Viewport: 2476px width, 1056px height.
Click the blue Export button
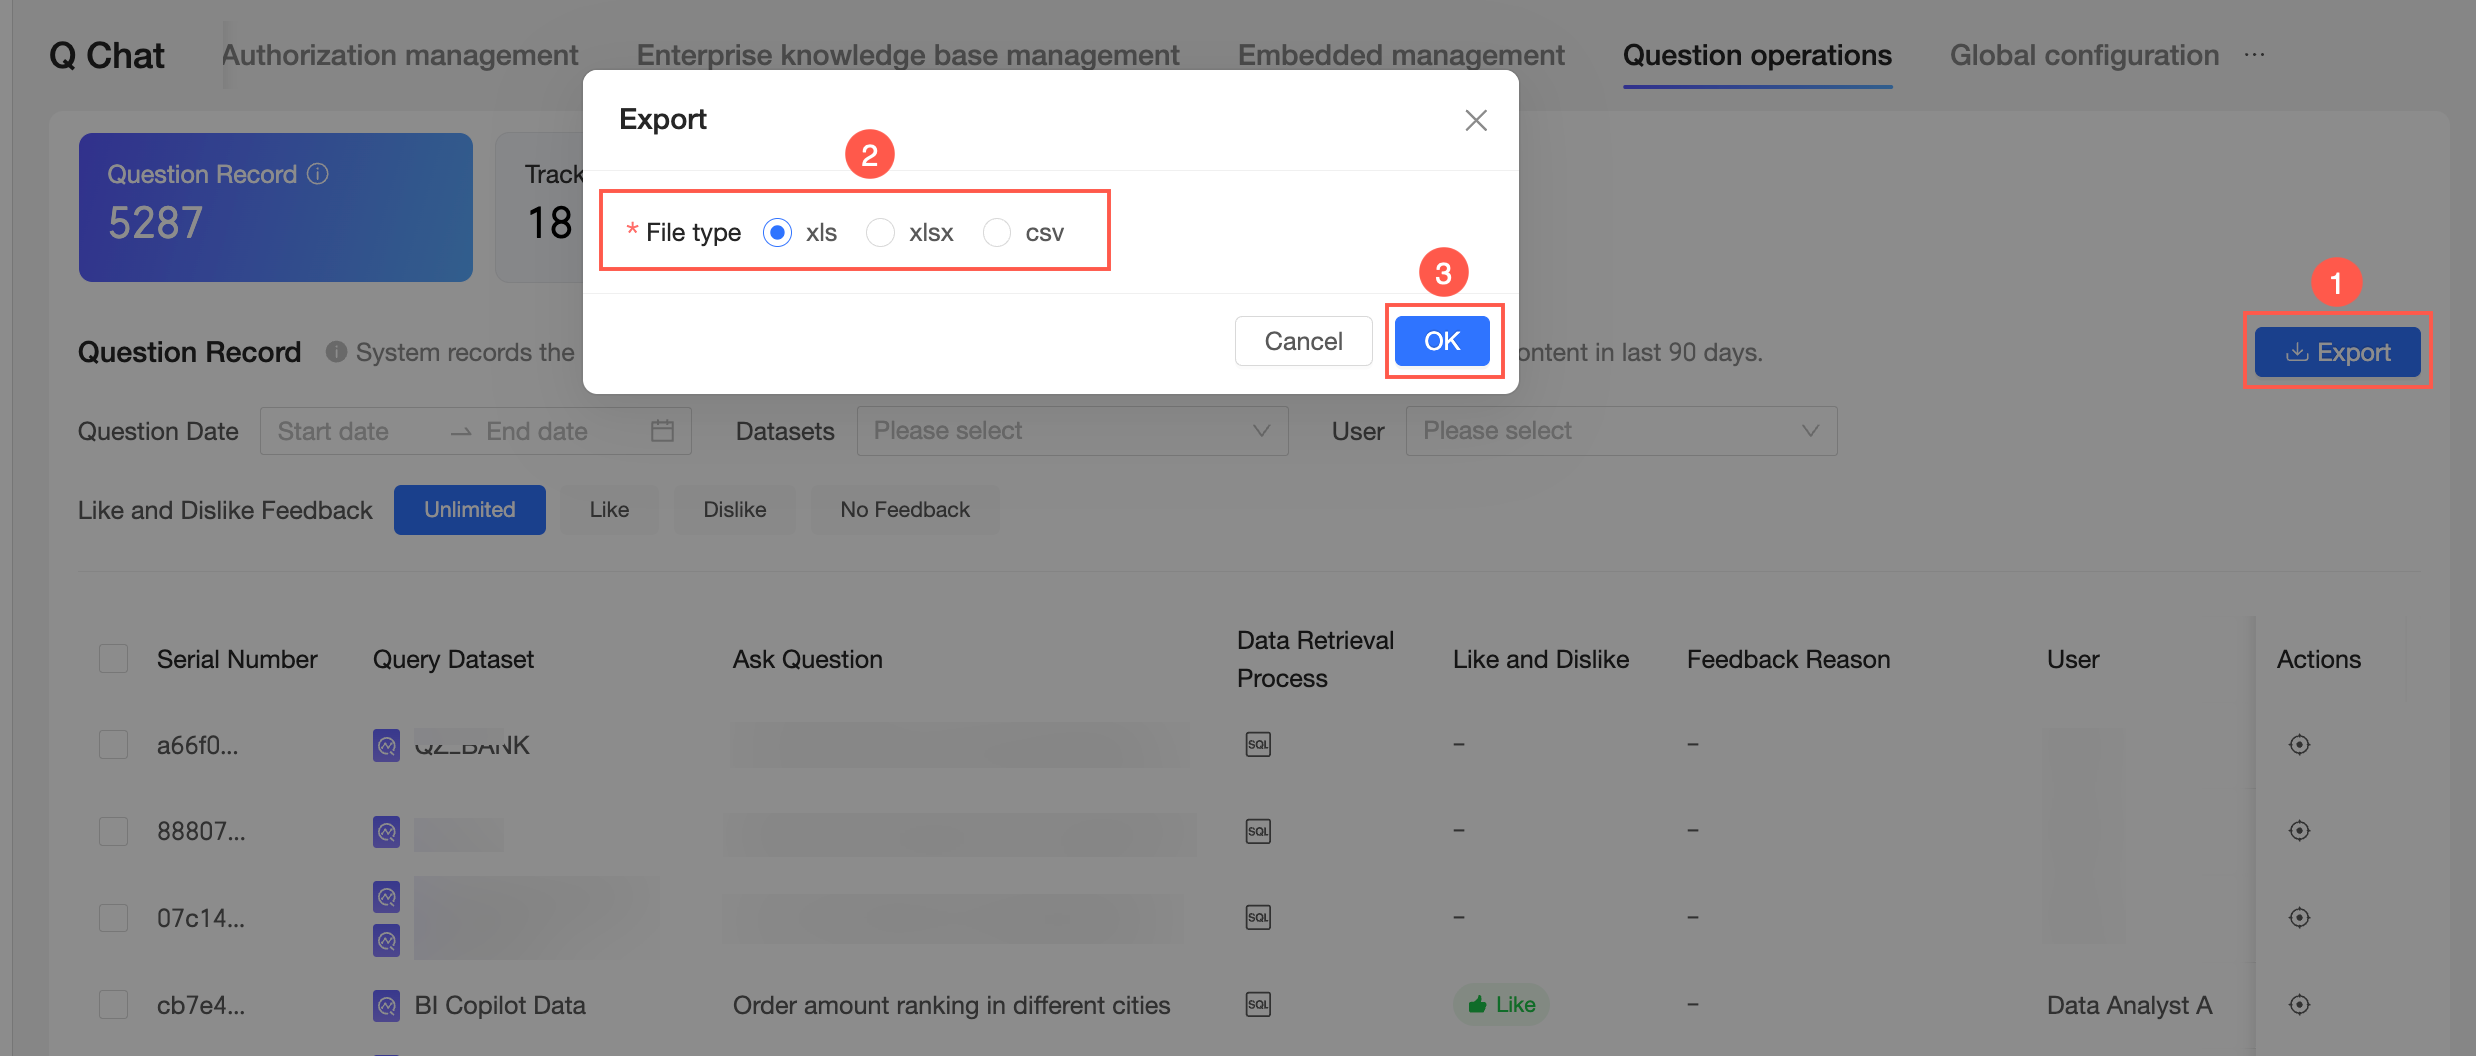click(2337, 352)
